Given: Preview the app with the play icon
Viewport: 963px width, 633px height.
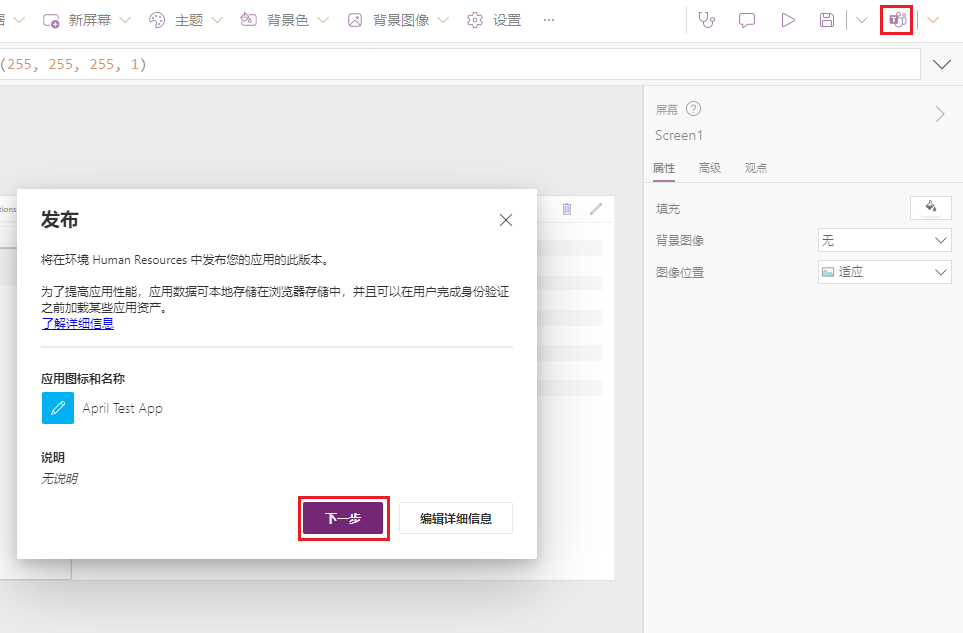Looking at the screenshot, I should pyautogui.click(x=788, y=20).
